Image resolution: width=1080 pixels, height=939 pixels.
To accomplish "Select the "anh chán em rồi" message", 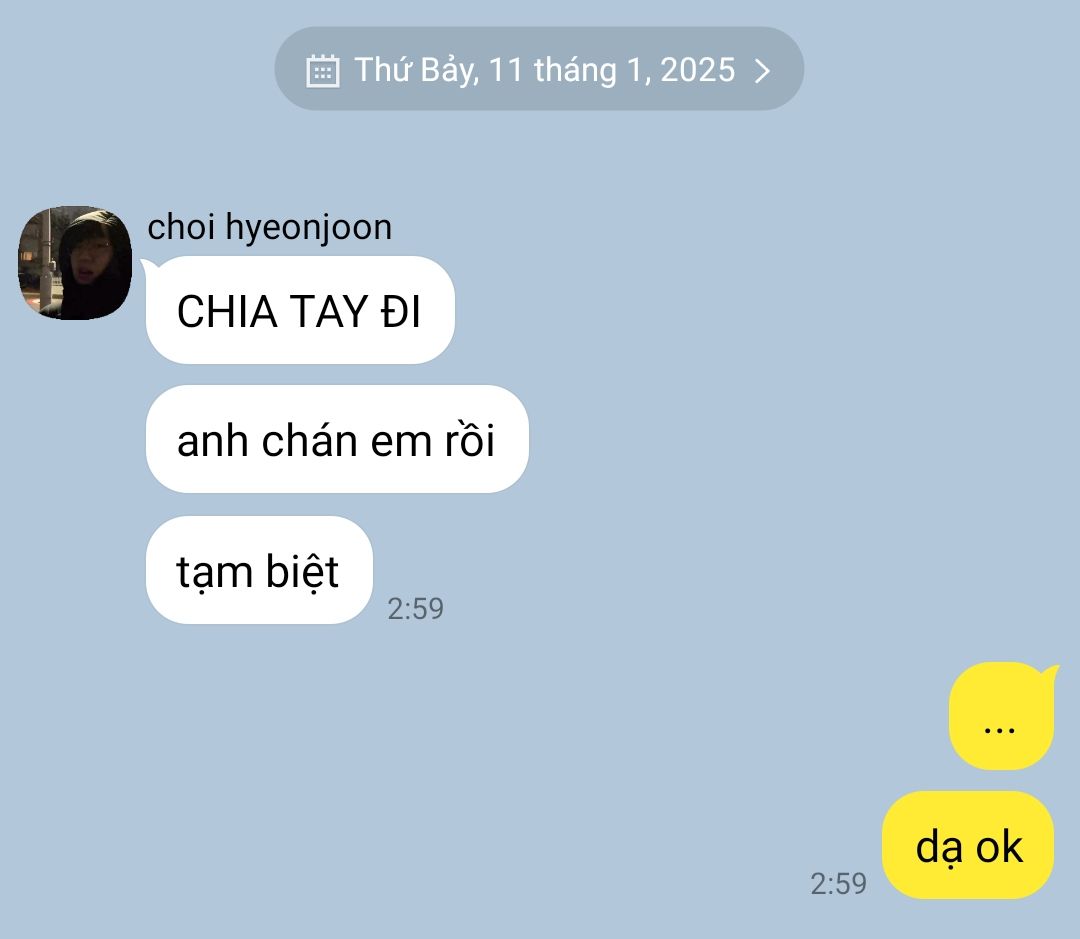I will 337,439.
